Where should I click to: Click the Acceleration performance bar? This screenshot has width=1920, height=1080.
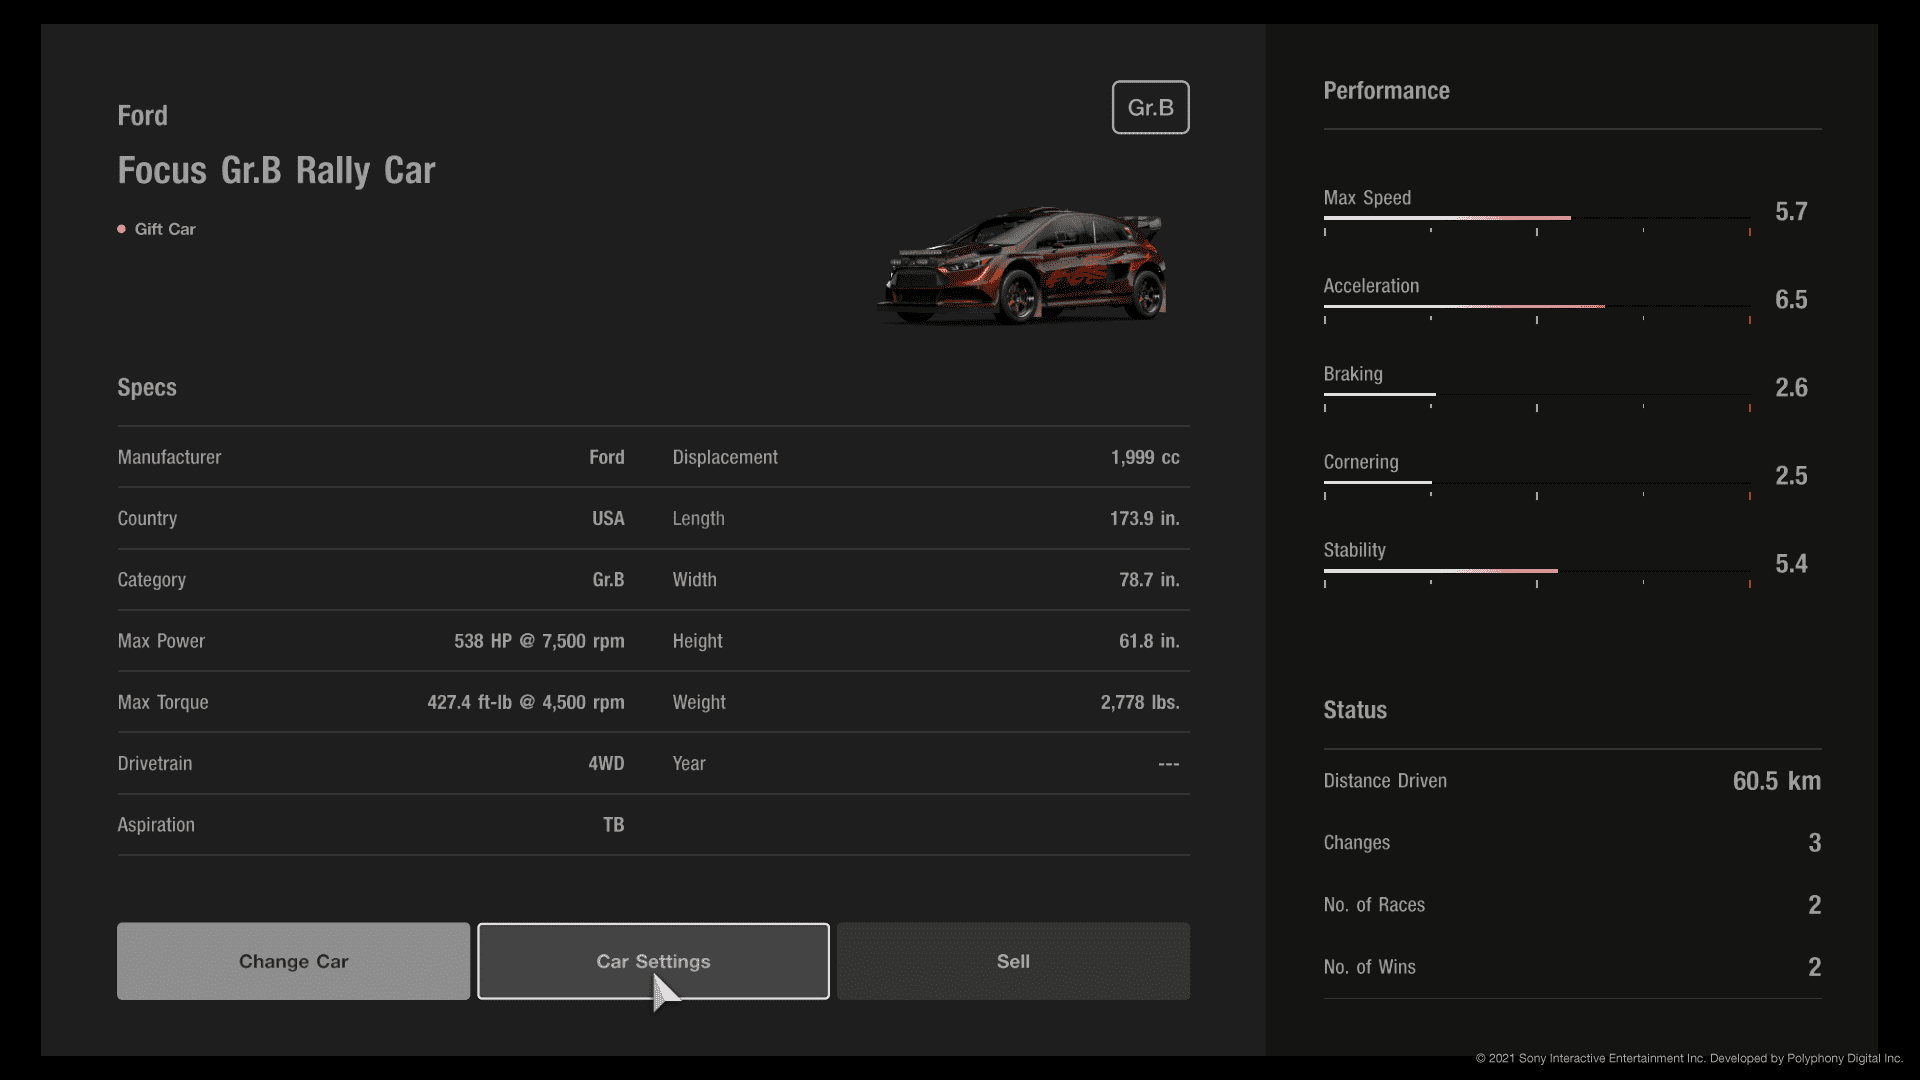[1537, 306]
